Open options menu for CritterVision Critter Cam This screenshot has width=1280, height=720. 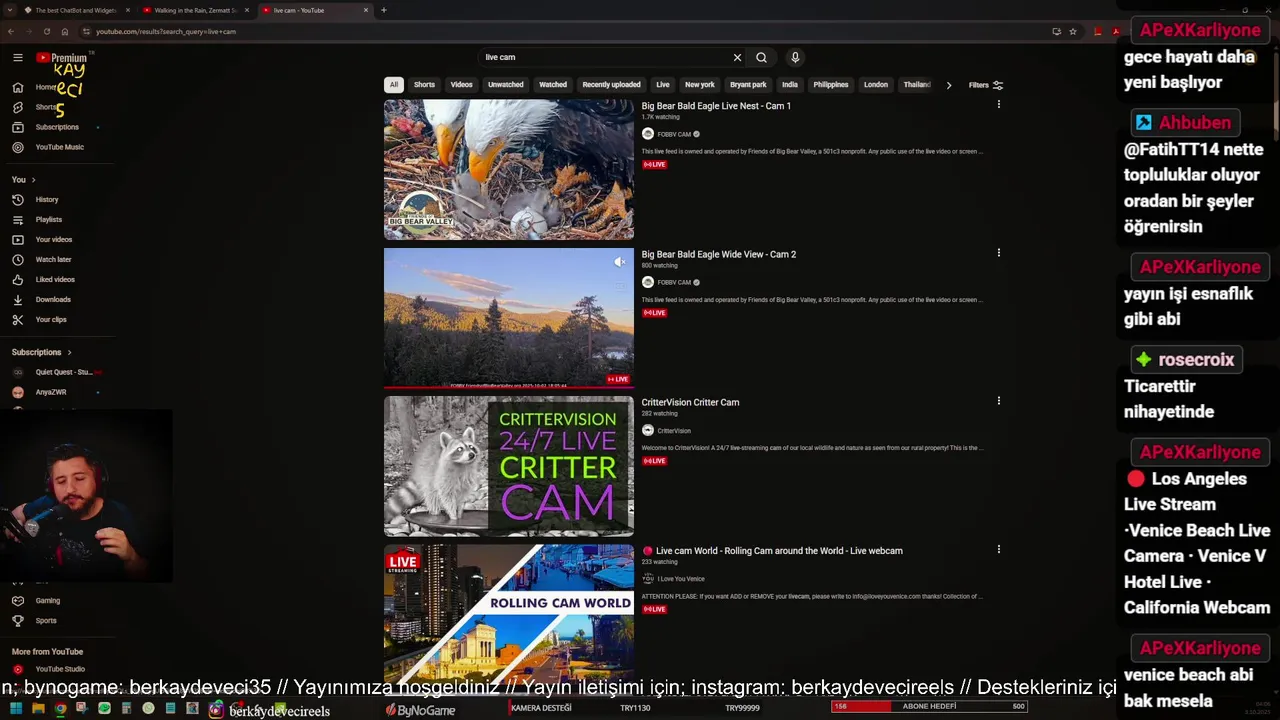[x=998, y=400]
